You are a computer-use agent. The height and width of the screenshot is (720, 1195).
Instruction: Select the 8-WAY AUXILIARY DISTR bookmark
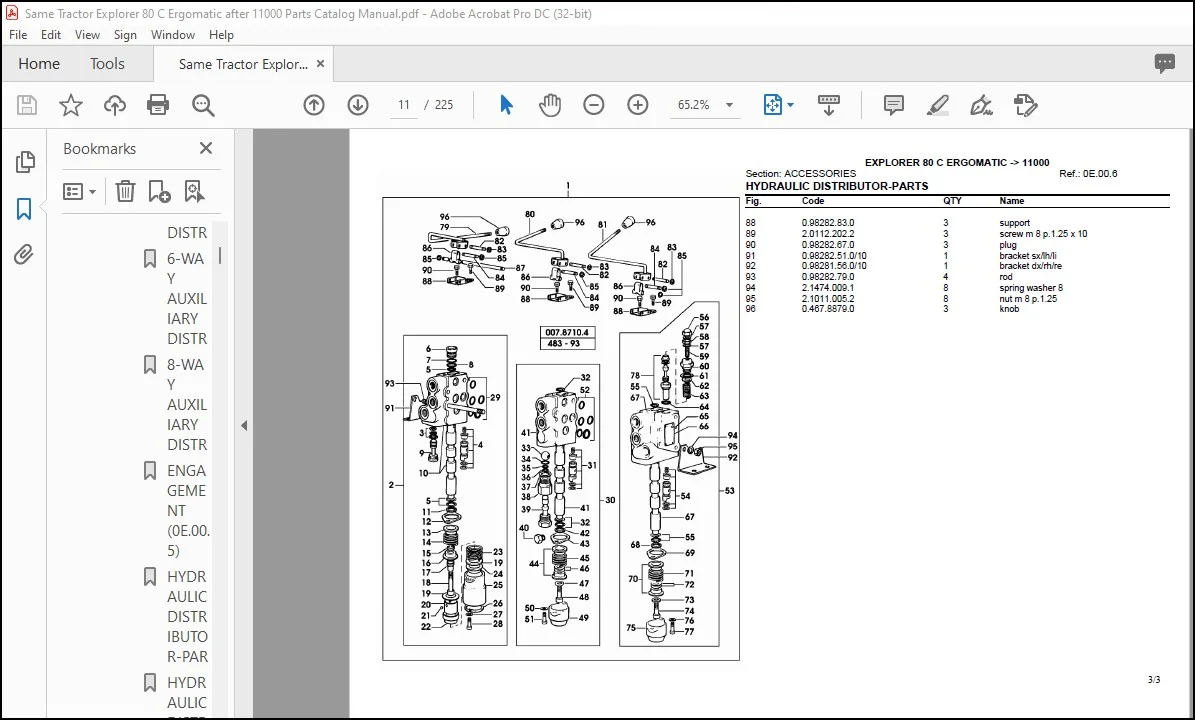(187, 405)
